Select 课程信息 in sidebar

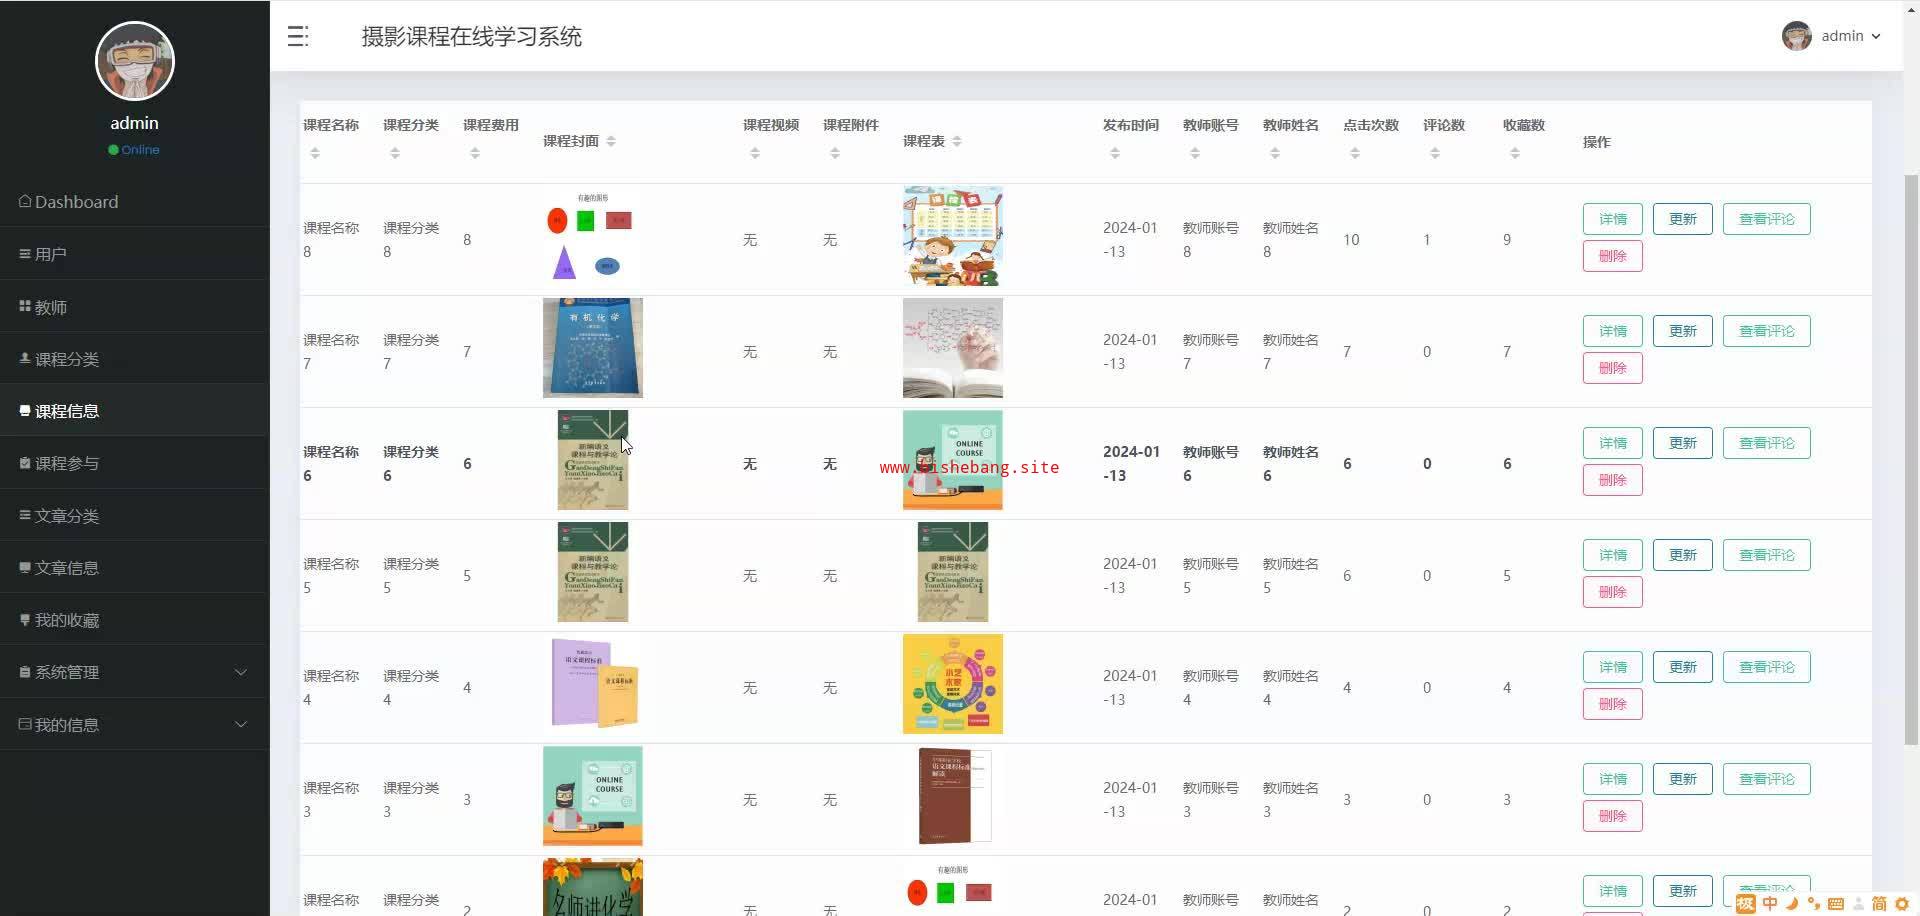(135, 411)
